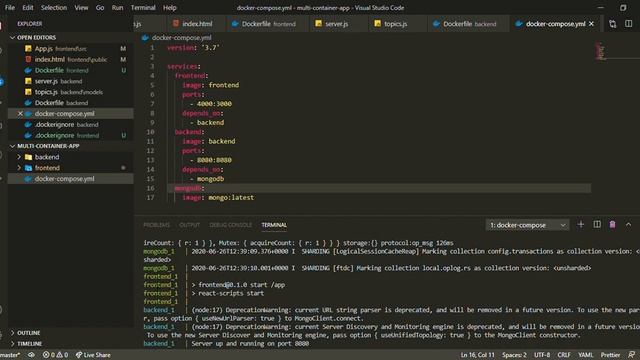640x360 pixels.
Task: Change language mode YAML
Action: 586,355
